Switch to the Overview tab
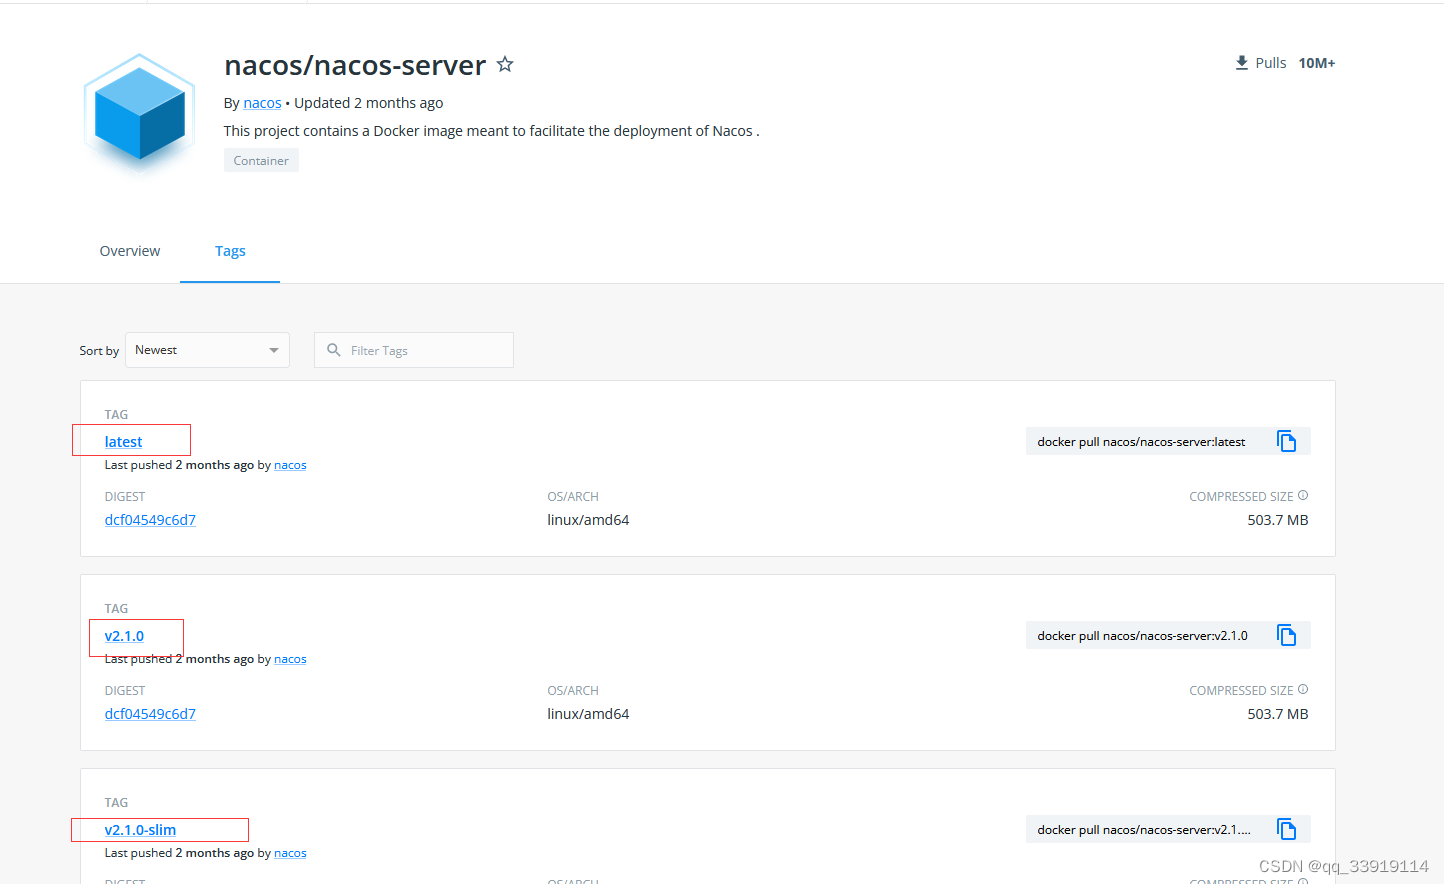 tap(129, 251)
